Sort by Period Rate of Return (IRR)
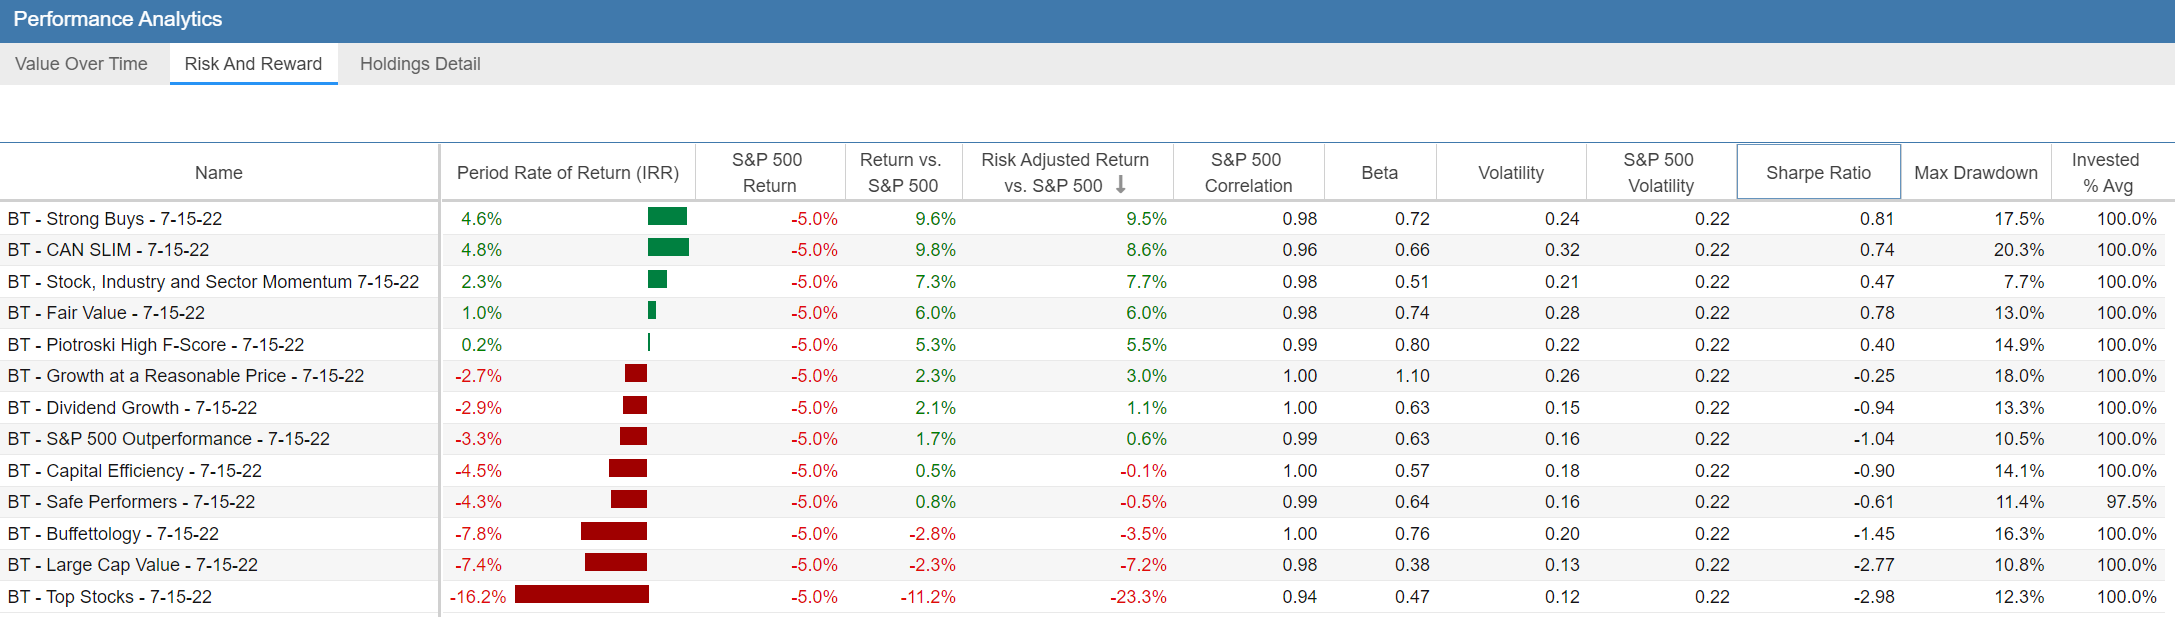The width and height of the screenshot is (2175, 617). coord(567,173)
